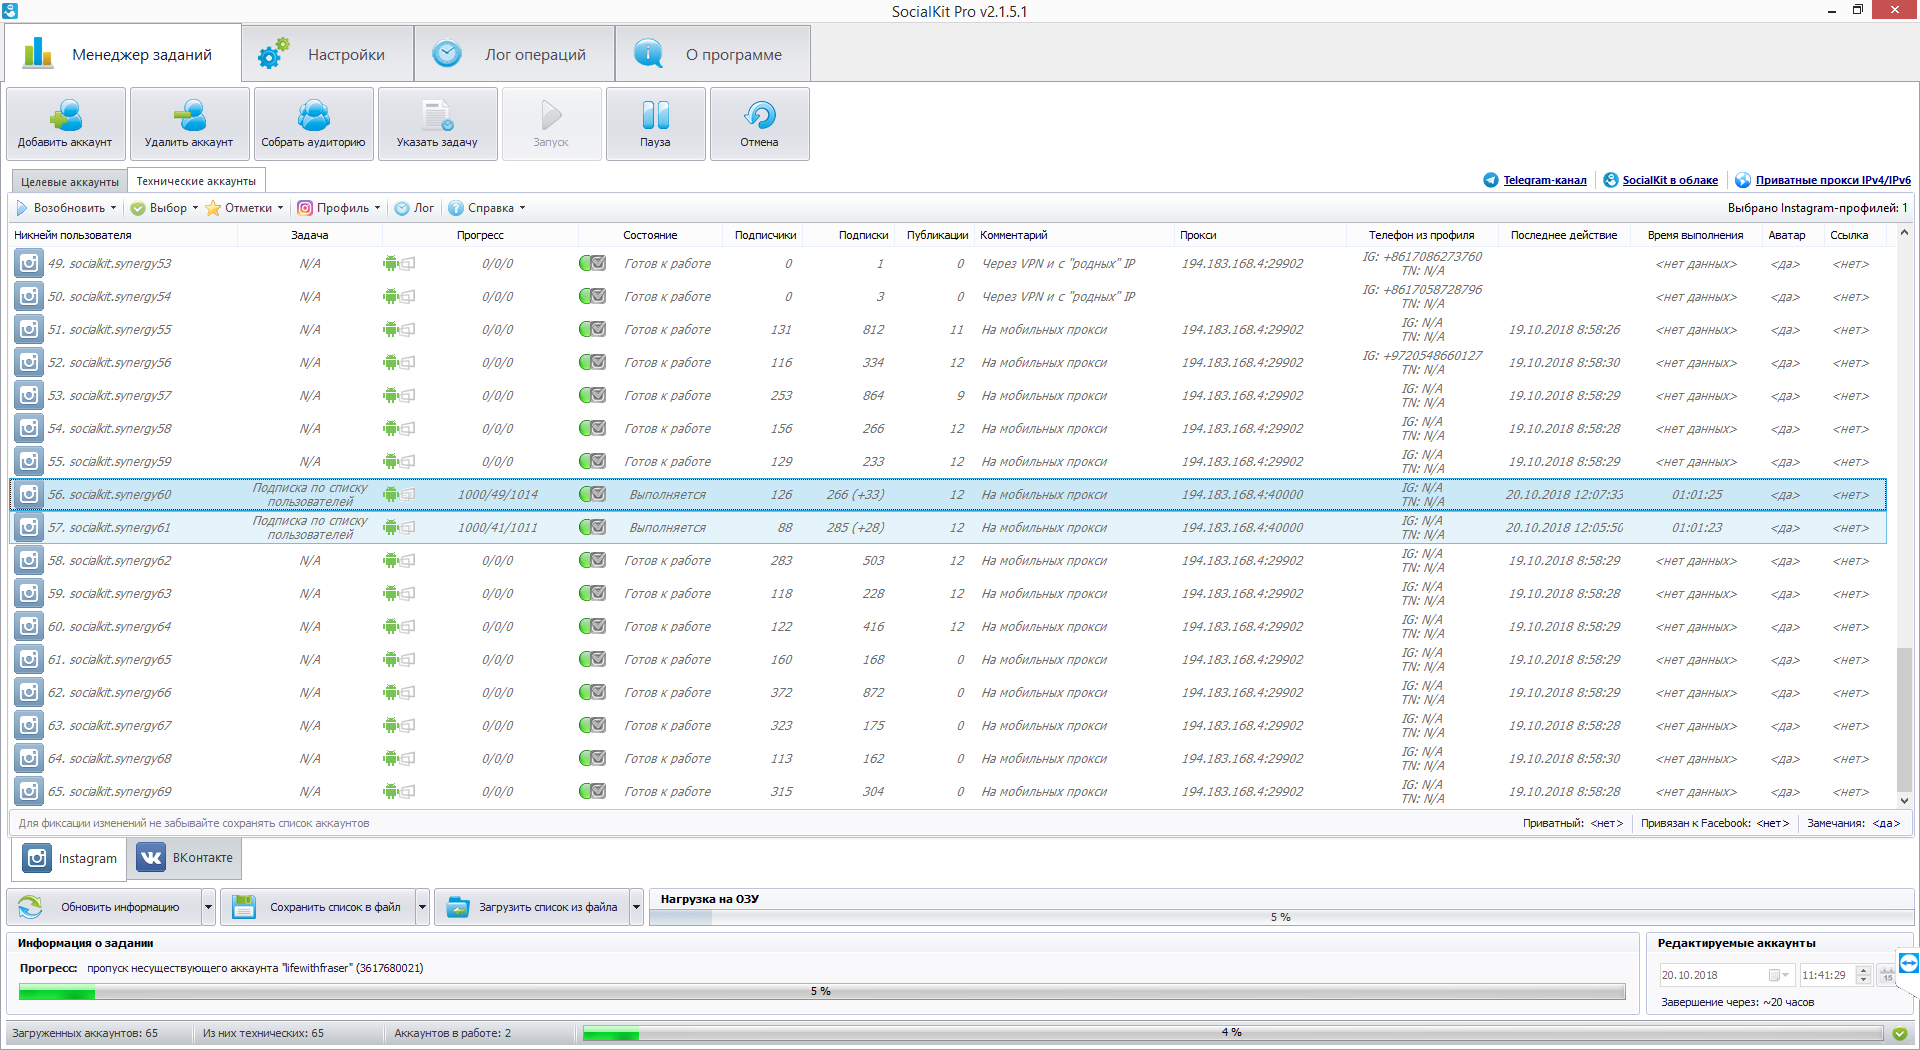Expand arrow next to Обновить информацию
Image resolution: width=1920 pixels, height=1050 pixels.
208,908
